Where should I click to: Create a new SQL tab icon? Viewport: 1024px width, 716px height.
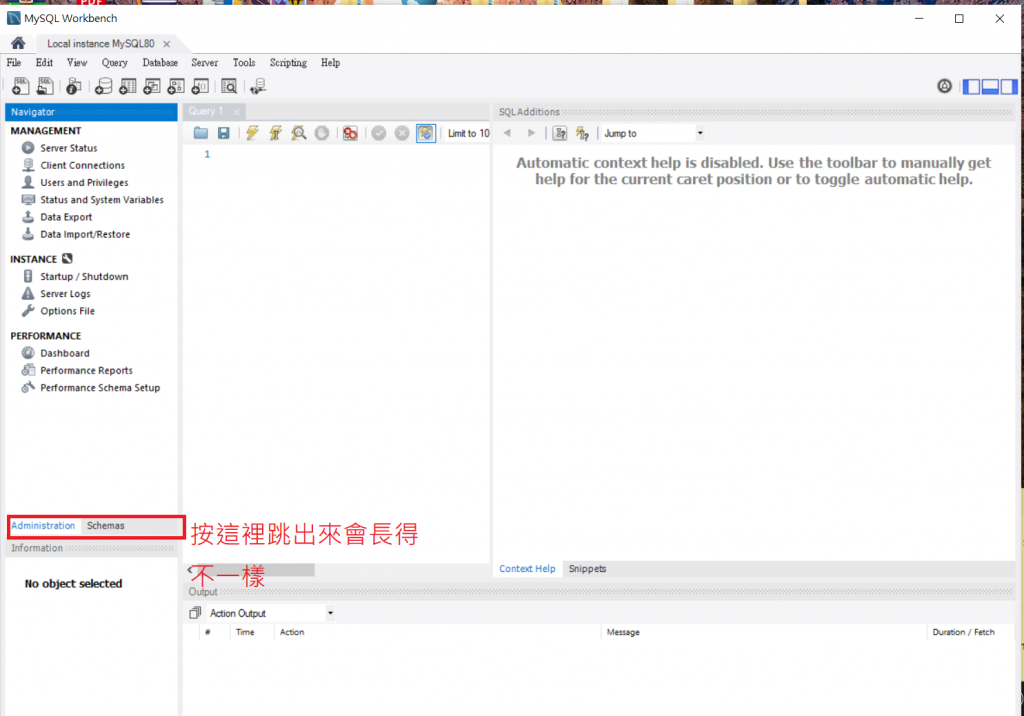coord(20,86)
